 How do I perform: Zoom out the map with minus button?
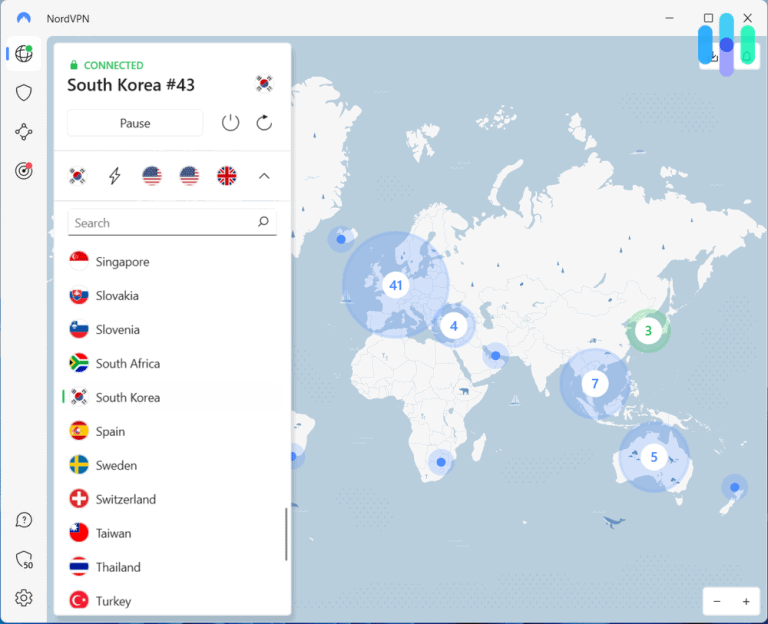point(717,601)
